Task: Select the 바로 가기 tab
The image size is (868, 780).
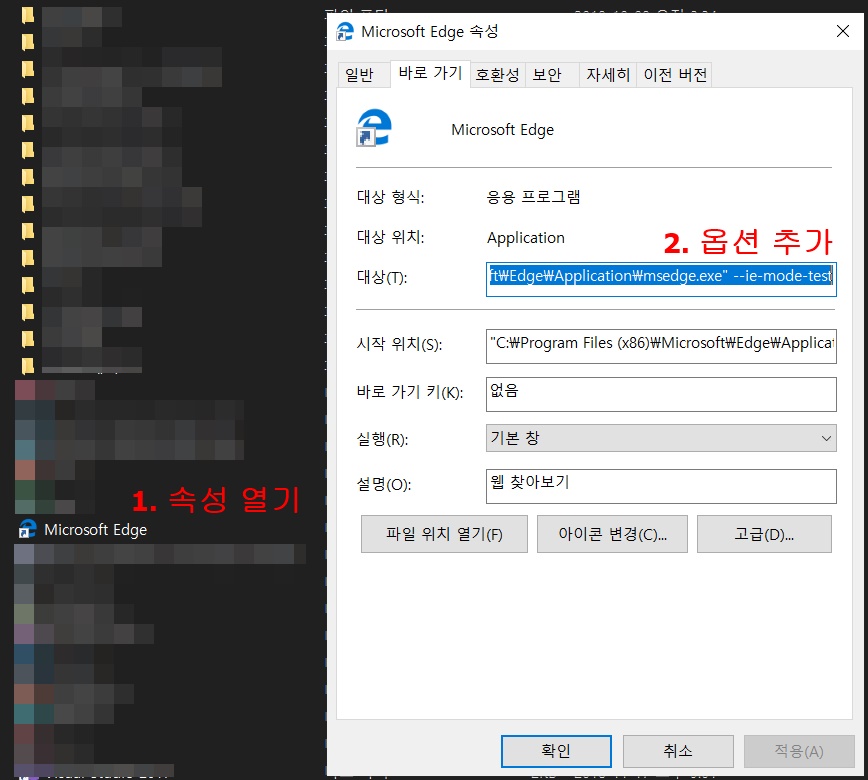Action: coord(430,74)
